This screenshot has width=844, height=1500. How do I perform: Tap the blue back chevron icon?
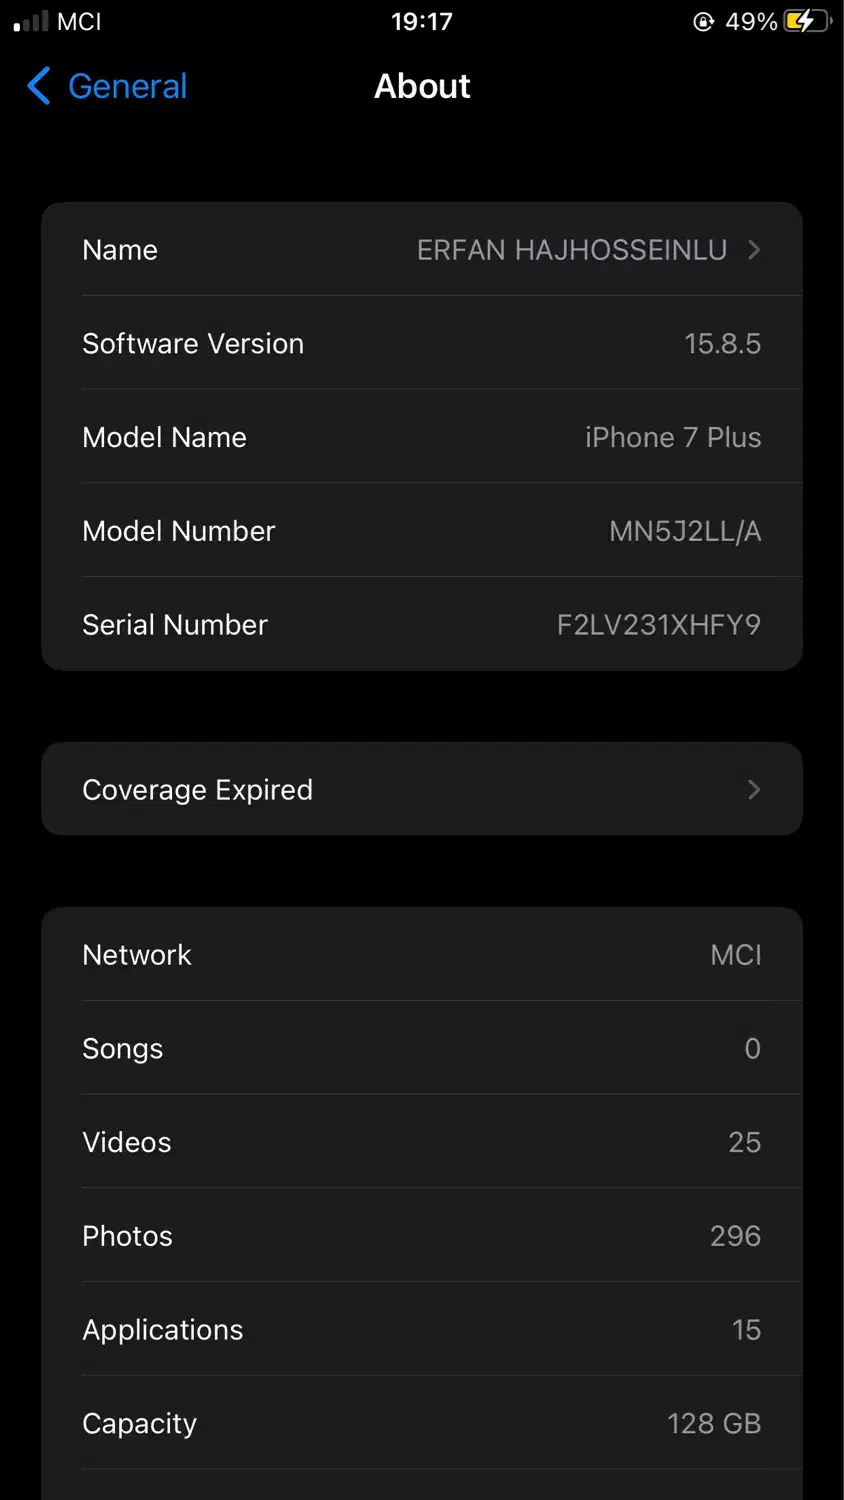[x=39, y=86]
